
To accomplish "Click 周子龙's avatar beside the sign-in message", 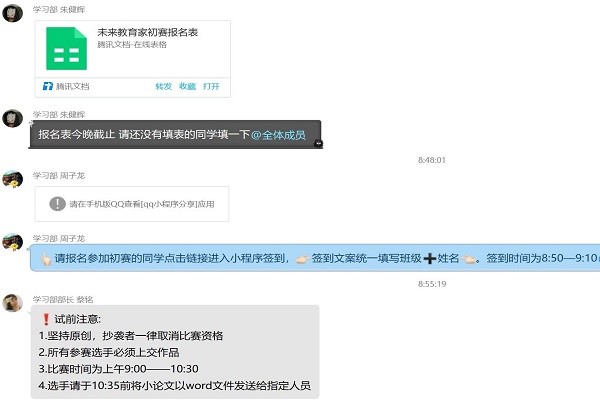I will tap(13, 242).
